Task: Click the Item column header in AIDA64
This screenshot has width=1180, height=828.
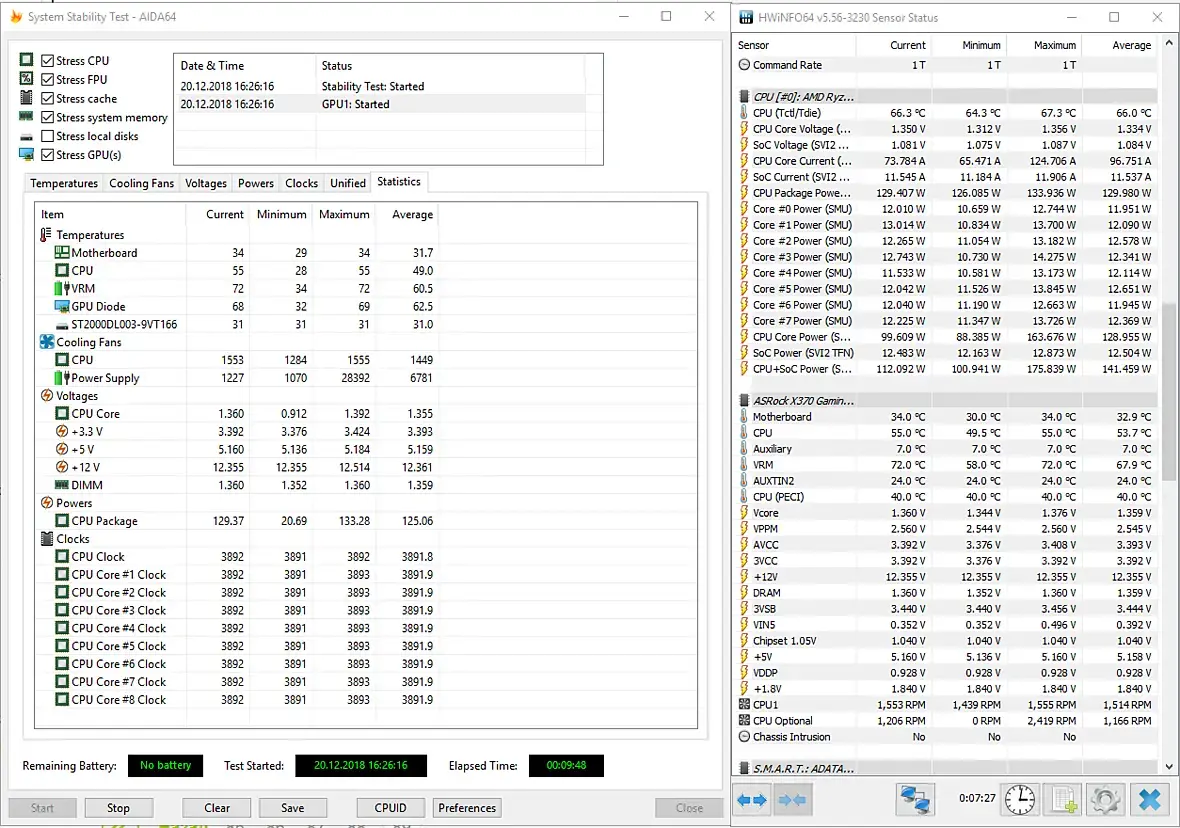Action: [110, 215]
